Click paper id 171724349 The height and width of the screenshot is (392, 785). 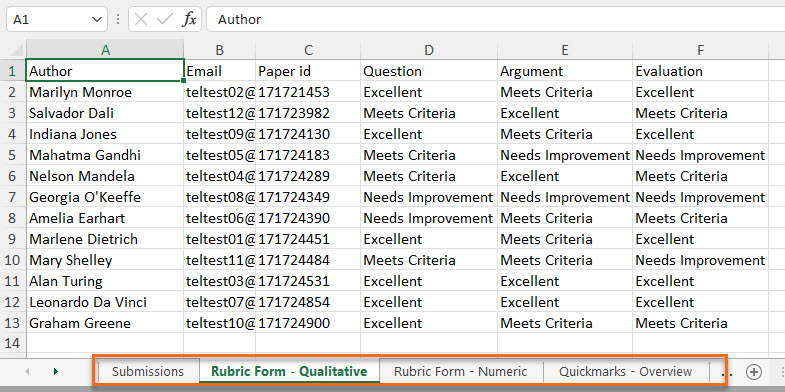(x=308, y=197)
